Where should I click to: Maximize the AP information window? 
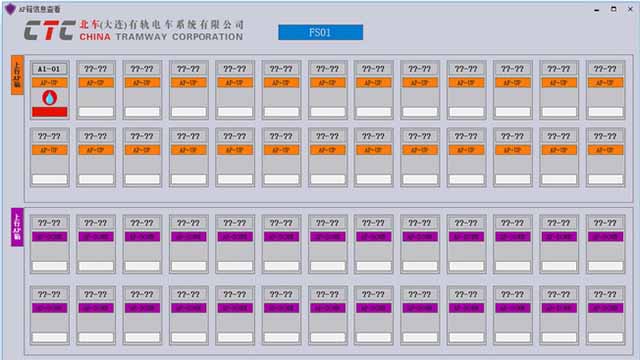pos(613,9)
